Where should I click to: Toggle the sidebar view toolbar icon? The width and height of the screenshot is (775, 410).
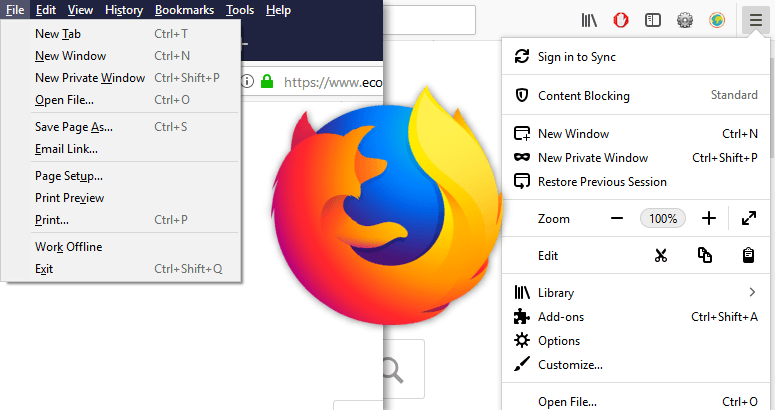click(652, 20)
